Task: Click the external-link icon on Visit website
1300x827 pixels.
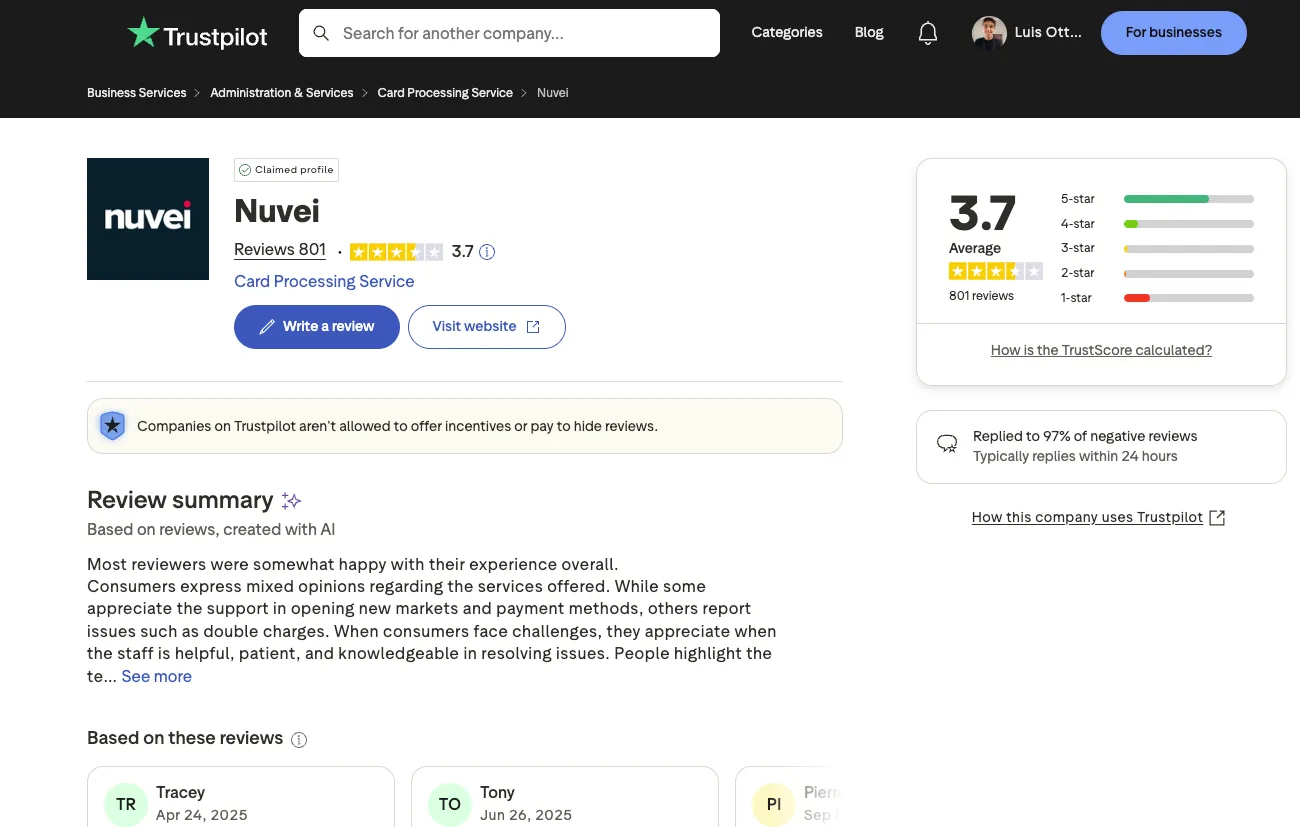Action: point(533,326)
